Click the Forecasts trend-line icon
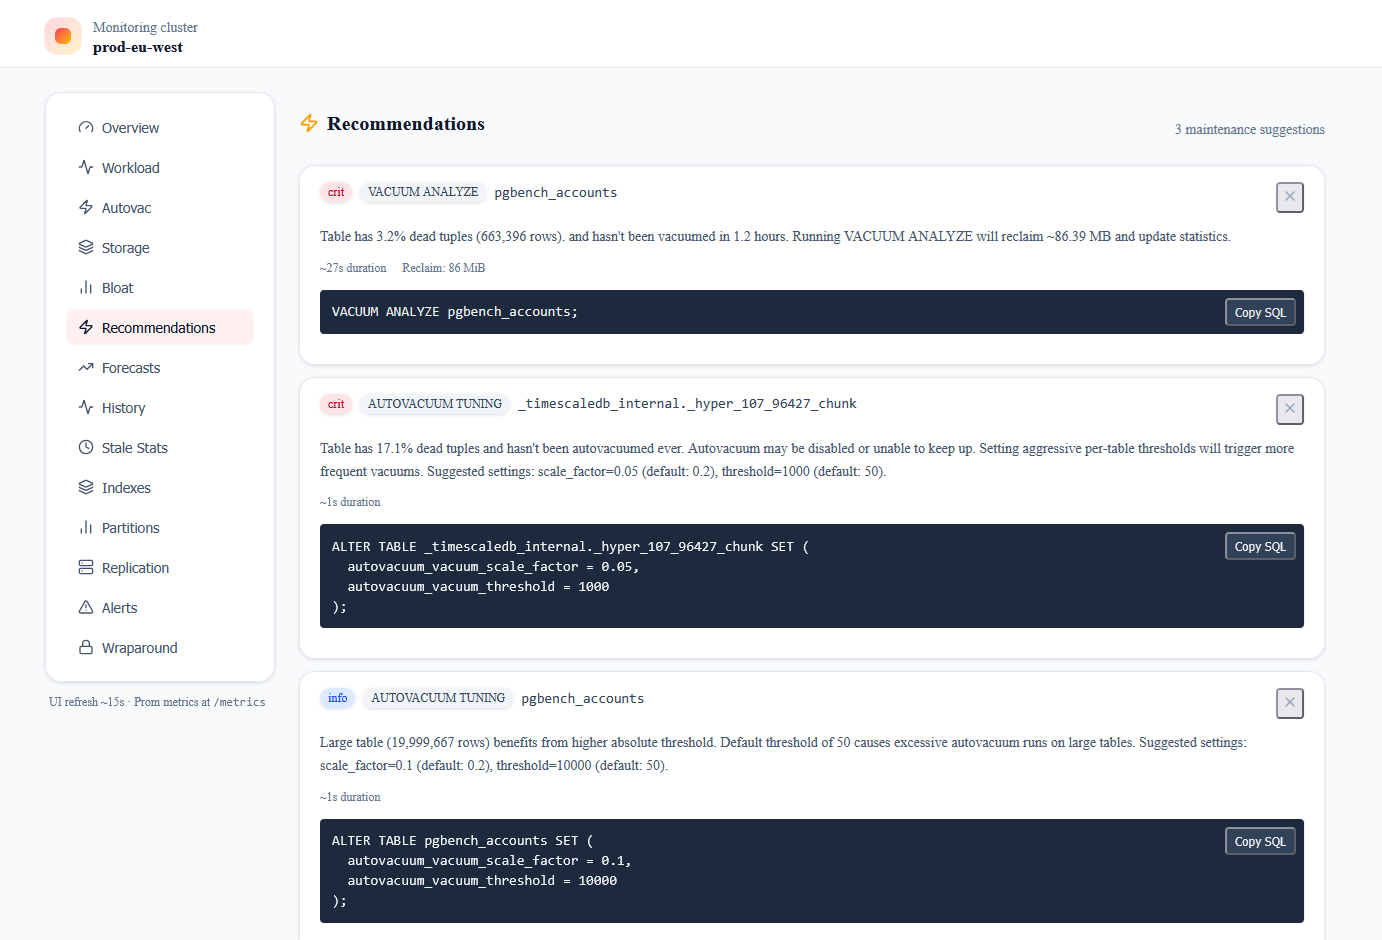 86,367
